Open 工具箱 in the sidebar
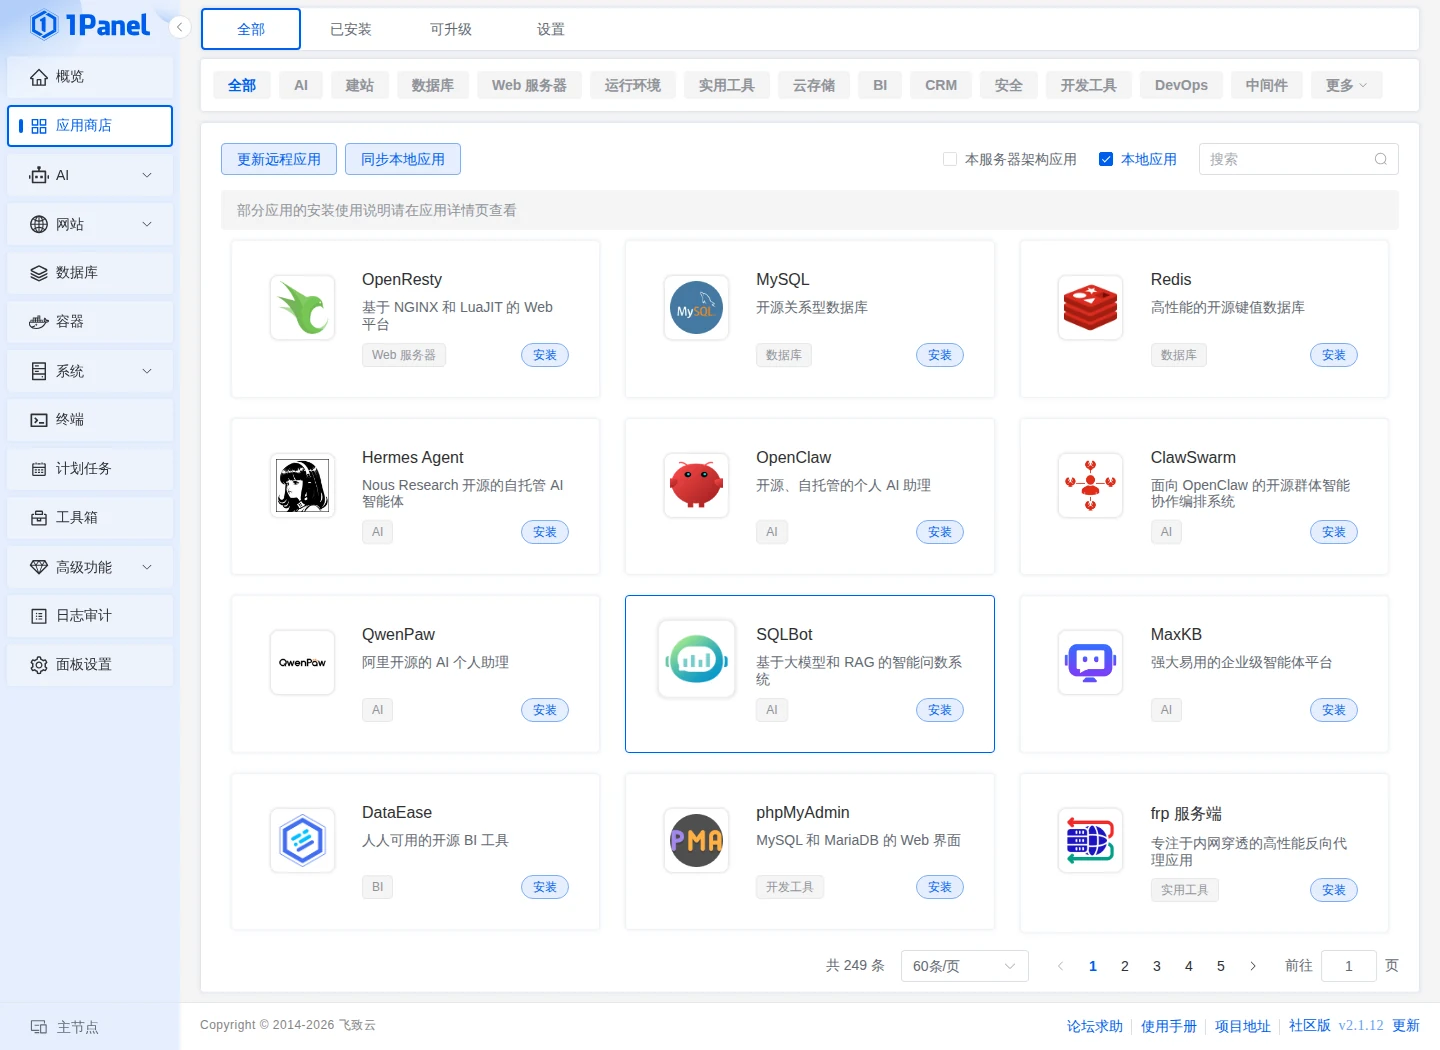 click(90, 518)
